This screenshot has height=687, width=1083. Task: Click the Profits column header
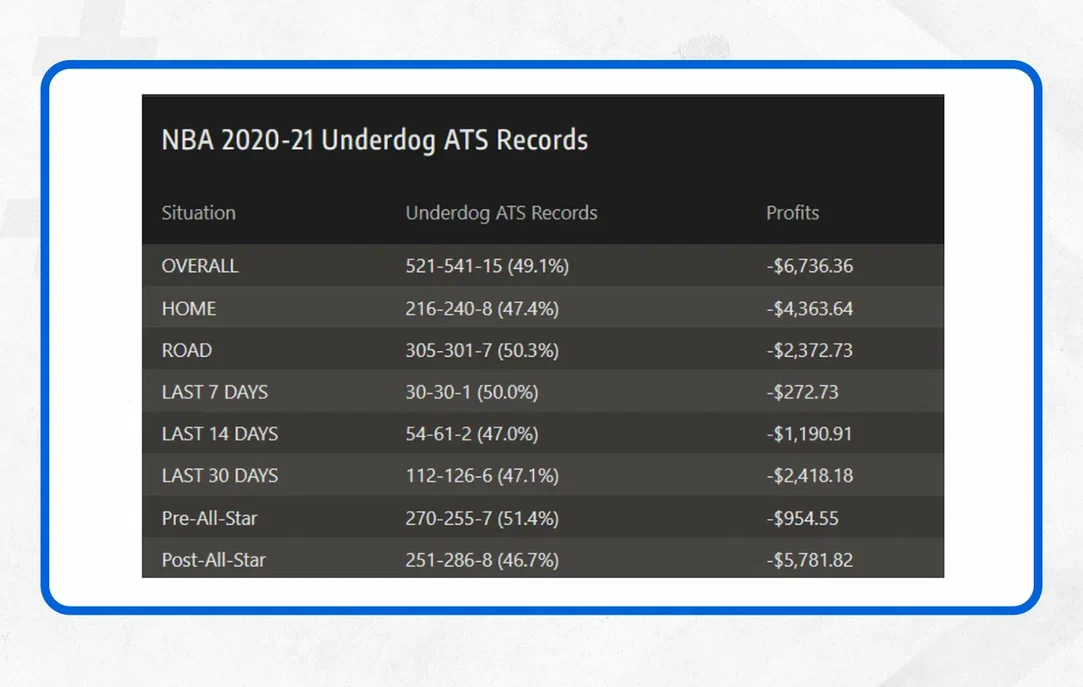792,213
